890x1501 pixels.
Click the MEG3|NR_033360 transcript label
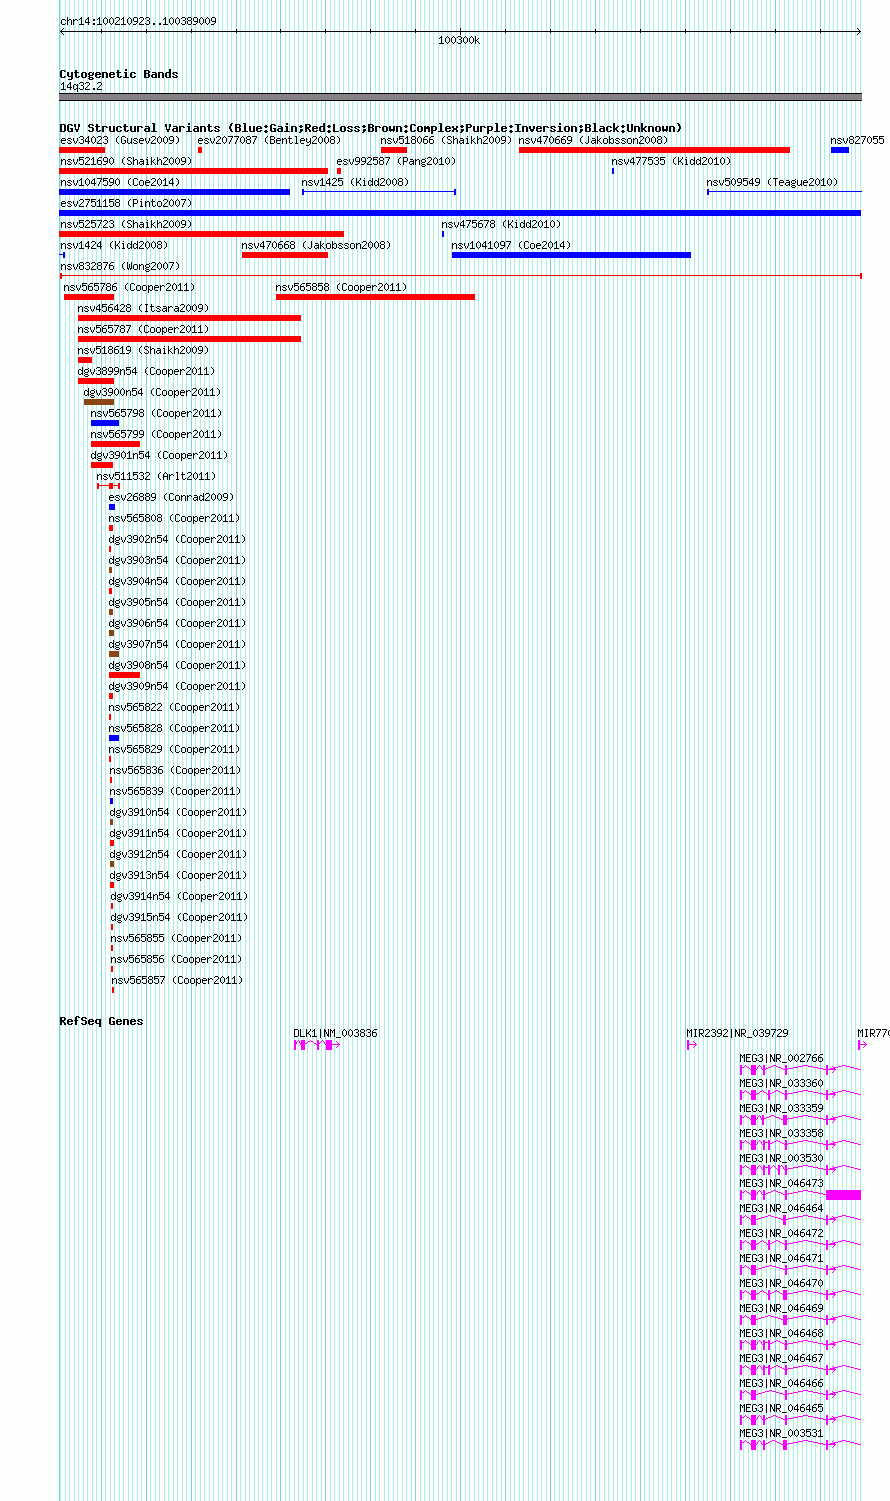[782, 1083]
